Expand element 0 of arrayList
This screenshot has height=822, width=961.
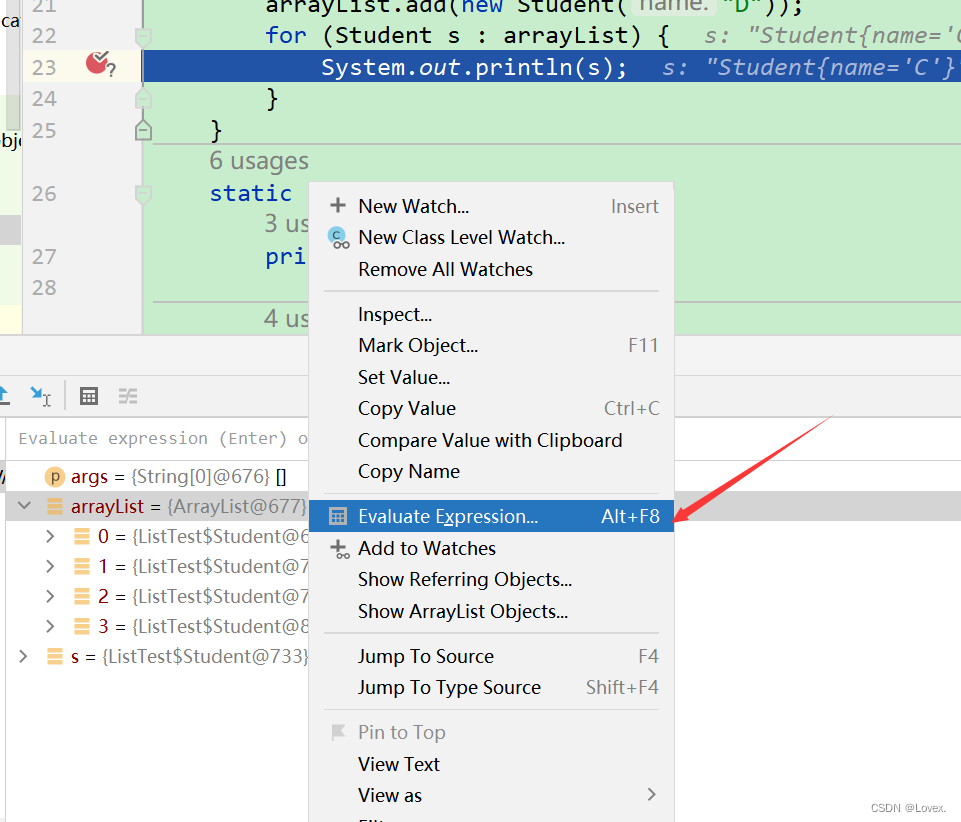pyautogui.click(x=50, y=536)
